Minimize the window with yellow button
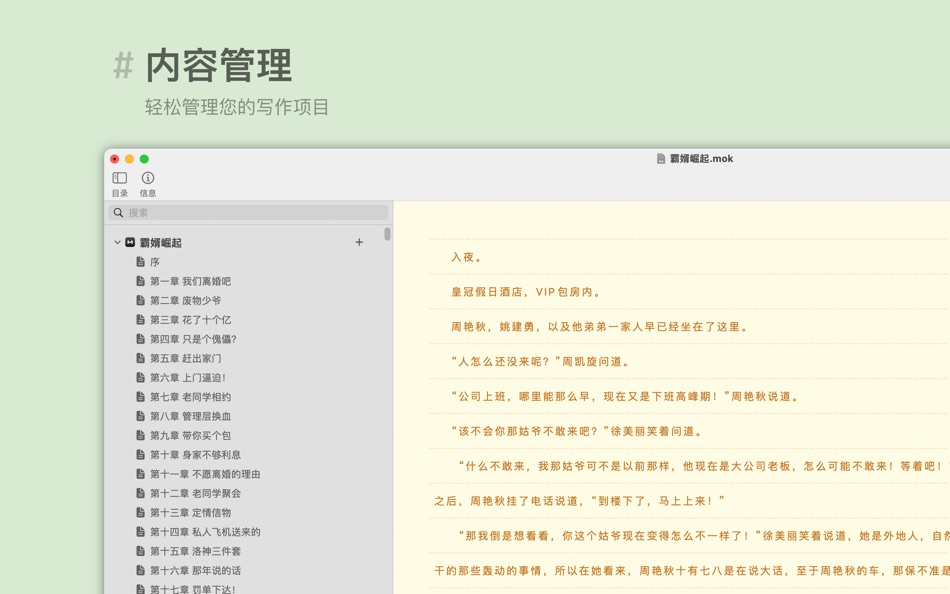 pos(129,159)
